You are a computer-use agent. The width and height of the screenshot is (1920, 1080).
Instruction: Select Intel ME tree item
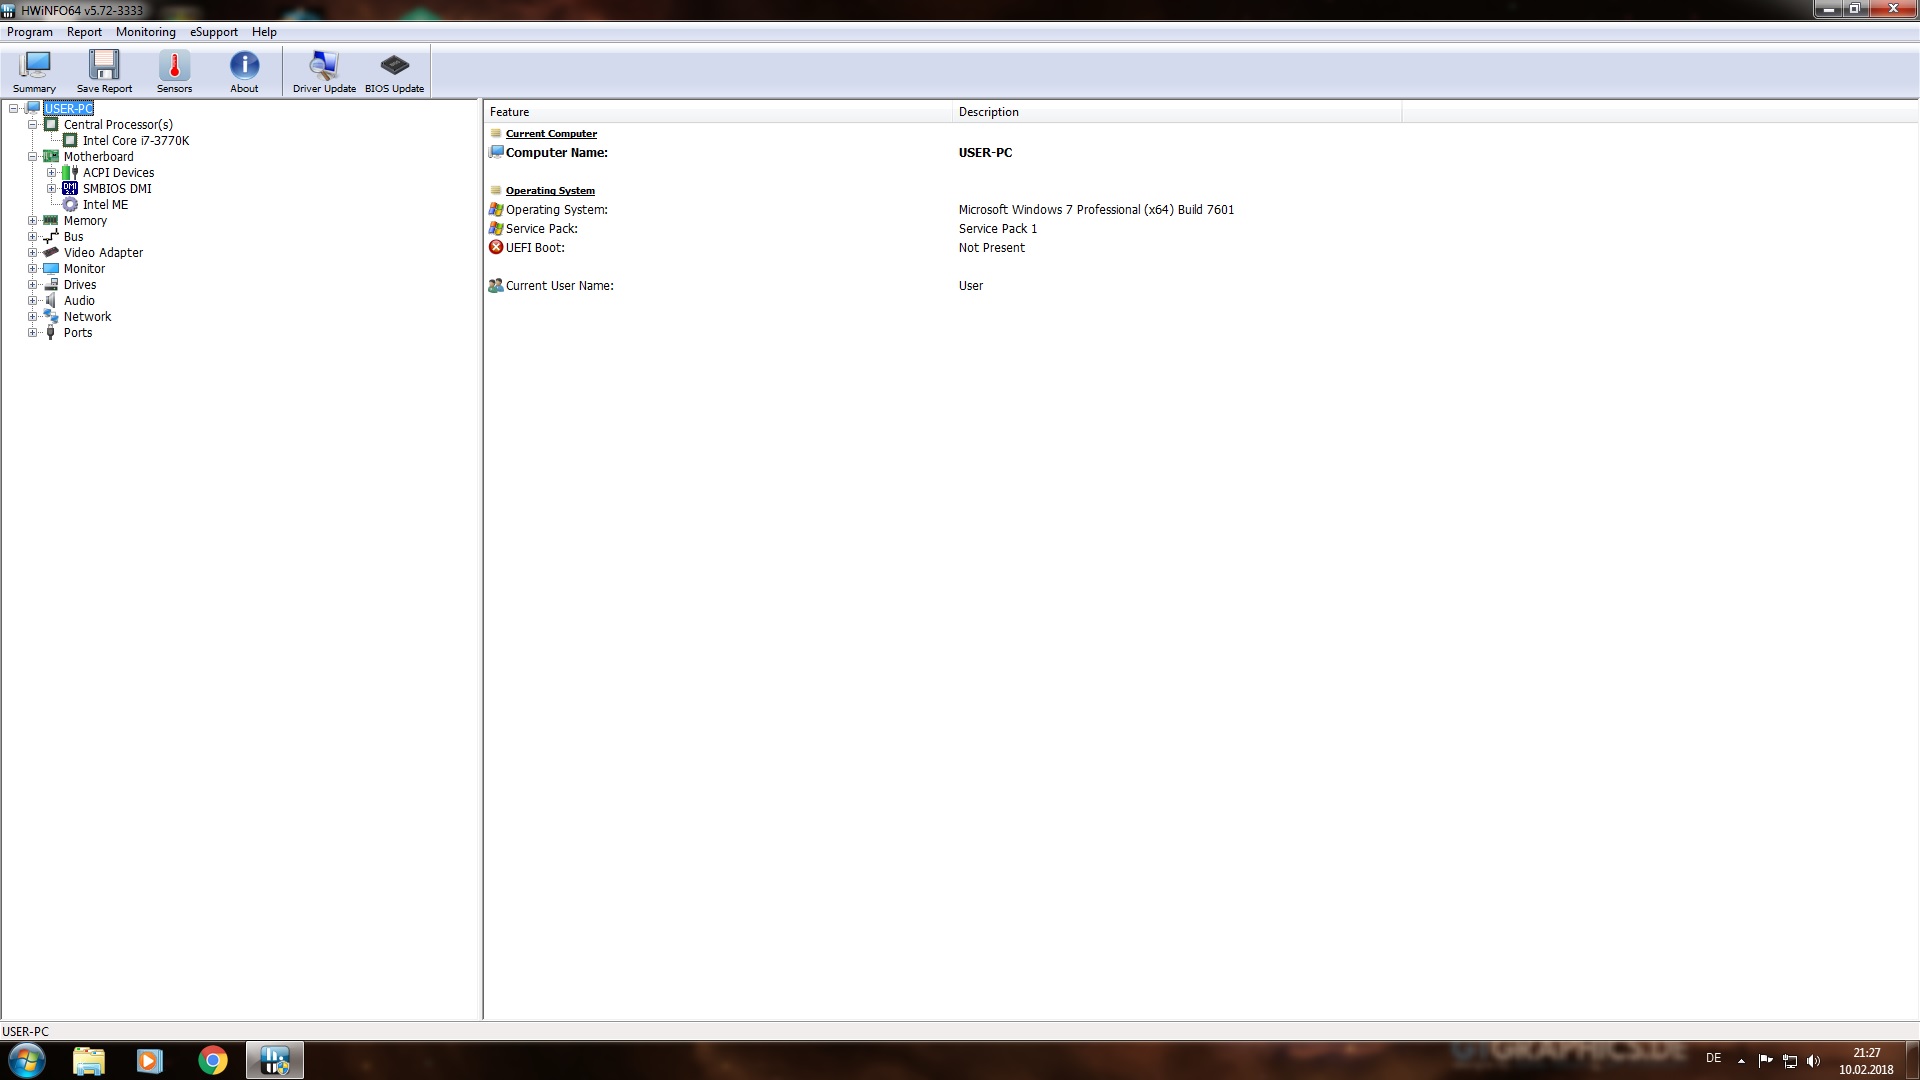click(x=105, y=205)
